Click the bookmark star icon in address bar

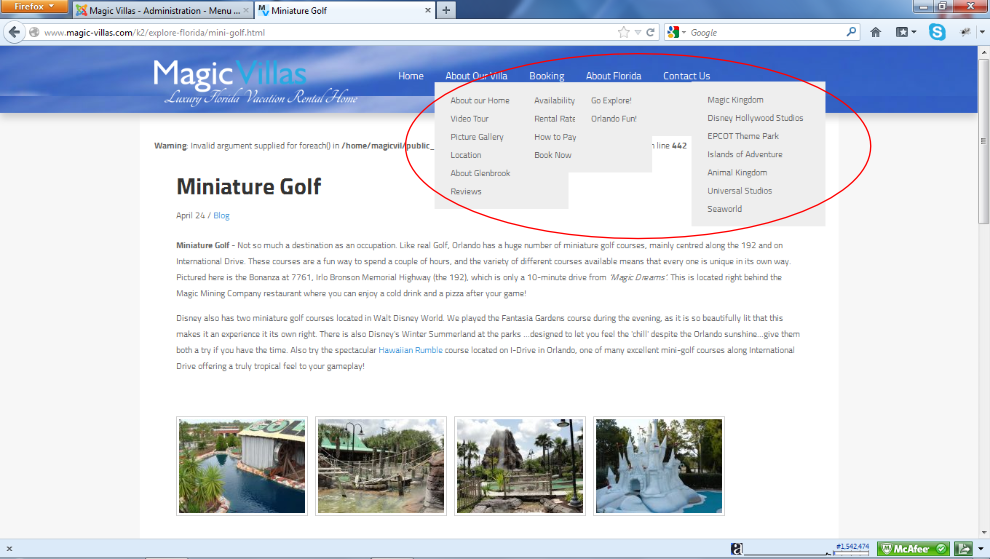click(623, 32)
